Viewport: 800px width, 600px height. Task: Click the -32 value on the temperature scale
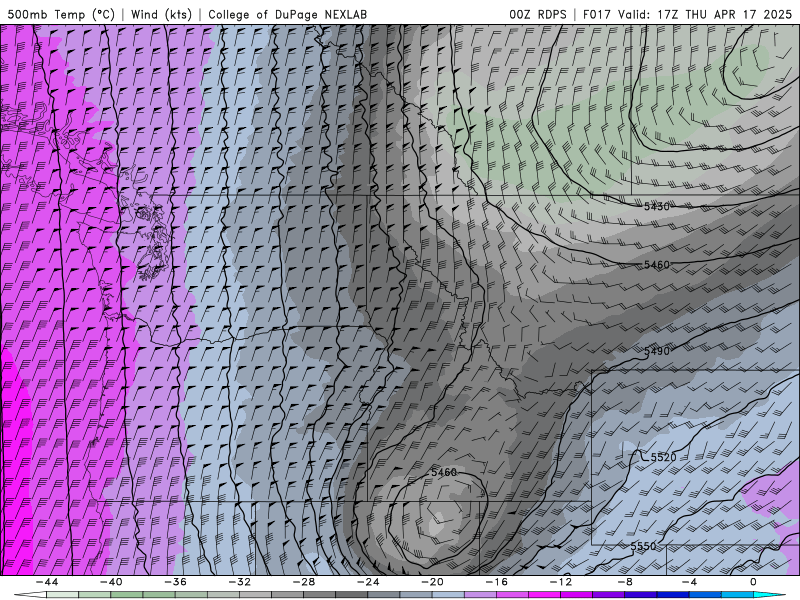coord(239,582)
